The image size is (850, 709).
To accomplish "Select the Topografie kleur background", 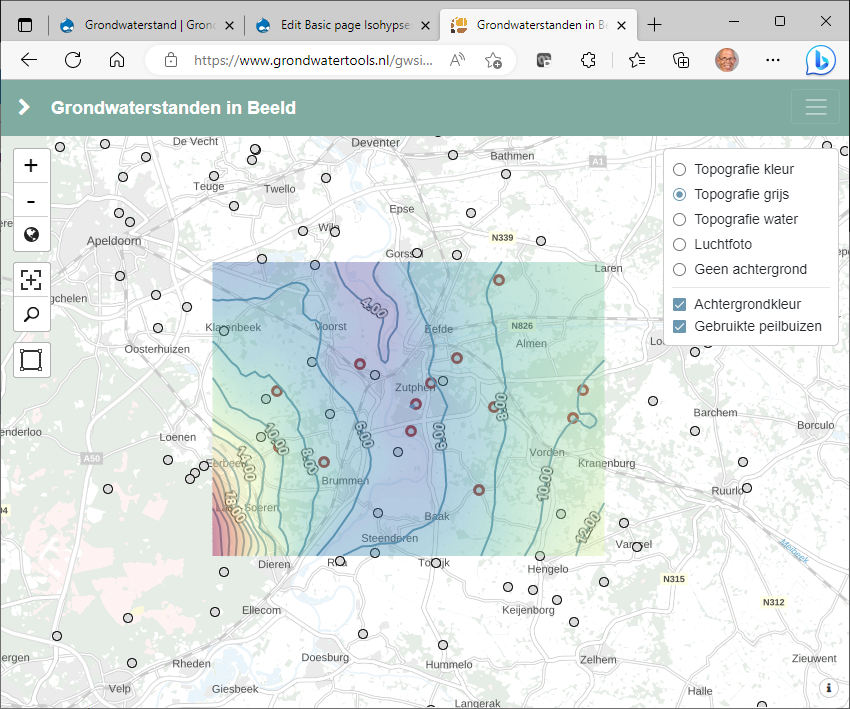I will tap(679, 170).
